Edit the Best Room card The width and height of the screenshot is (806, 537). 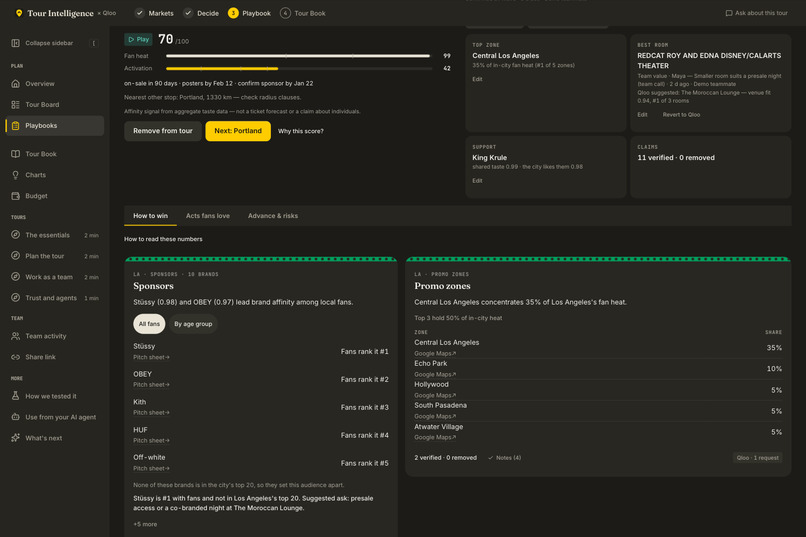(643, 115)
